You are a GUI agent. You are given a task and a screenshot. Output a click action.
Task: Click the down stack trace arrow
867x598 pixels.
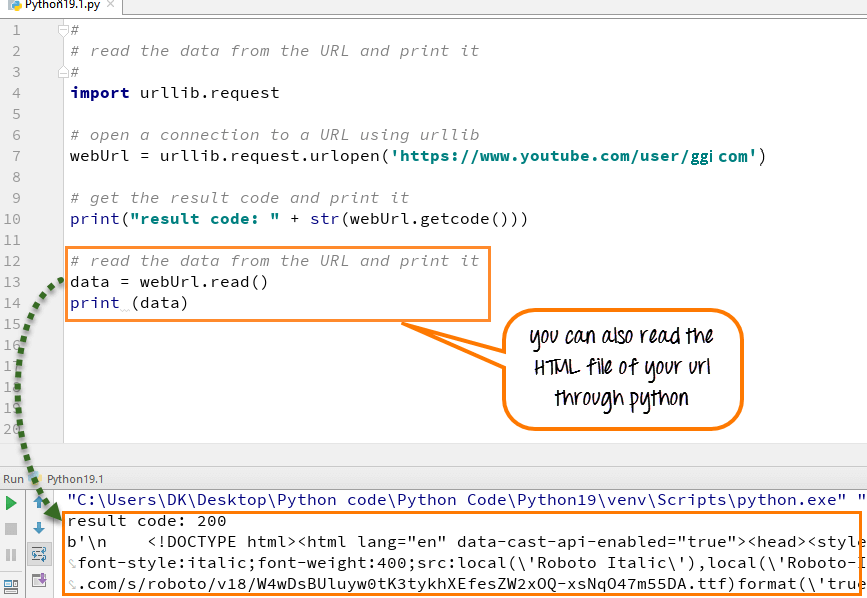(x=40, y=528)
